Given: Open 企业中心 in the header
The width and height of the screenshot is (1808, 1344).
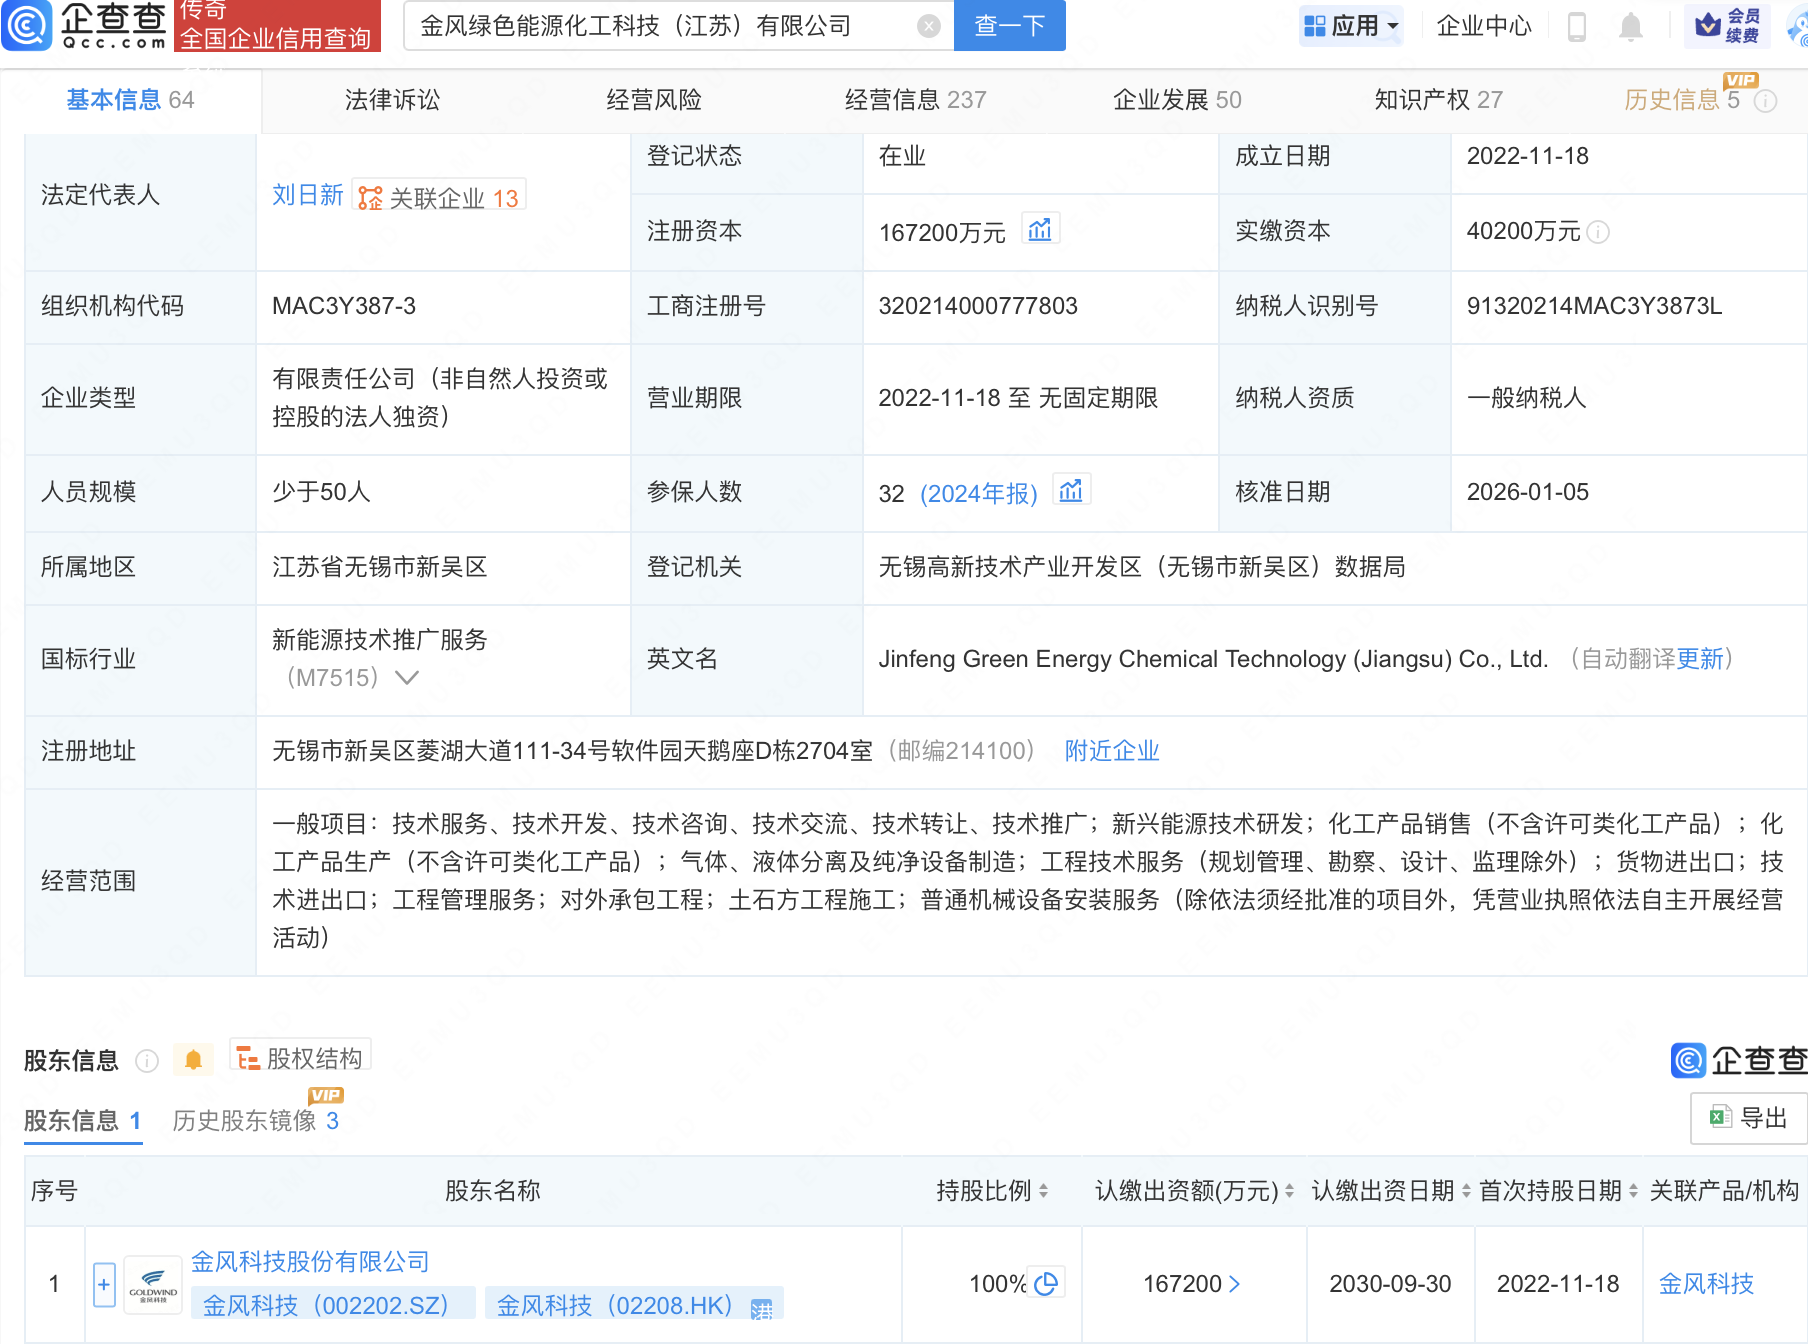Looking at the screenshot, I should (x=1484, y=26).
